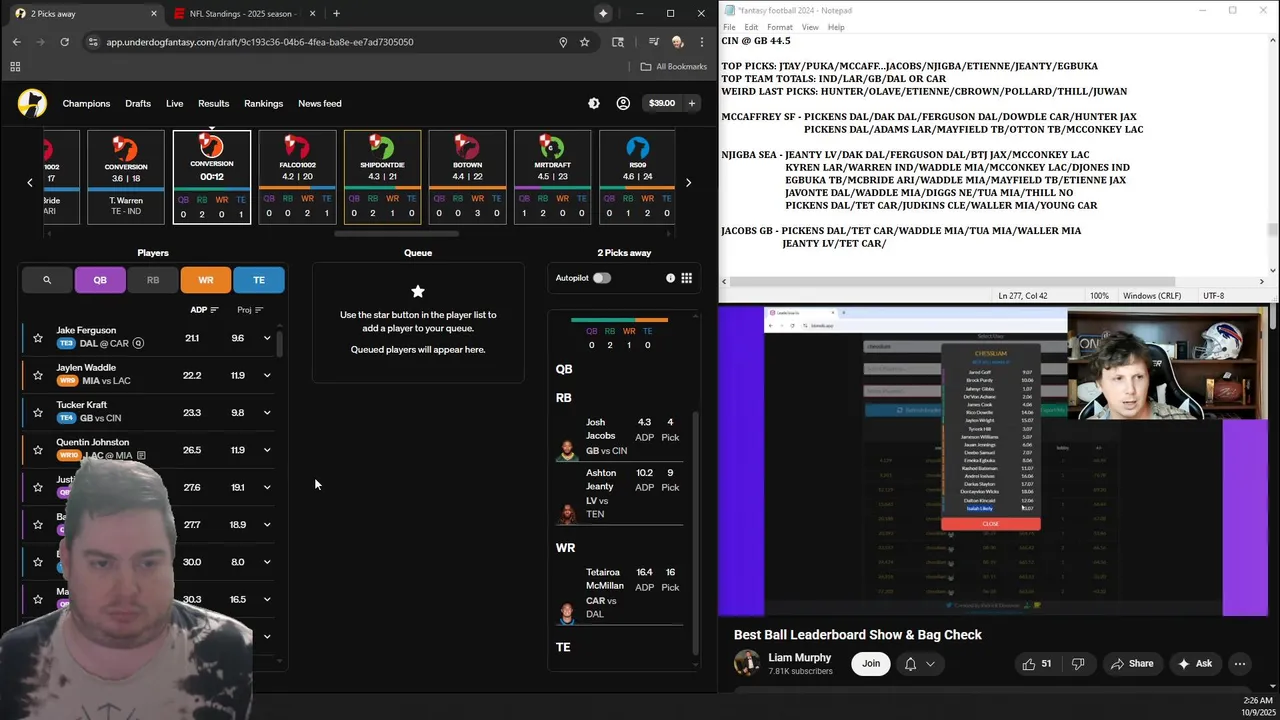Expand Tucker Kraft player details

[267, 412]
